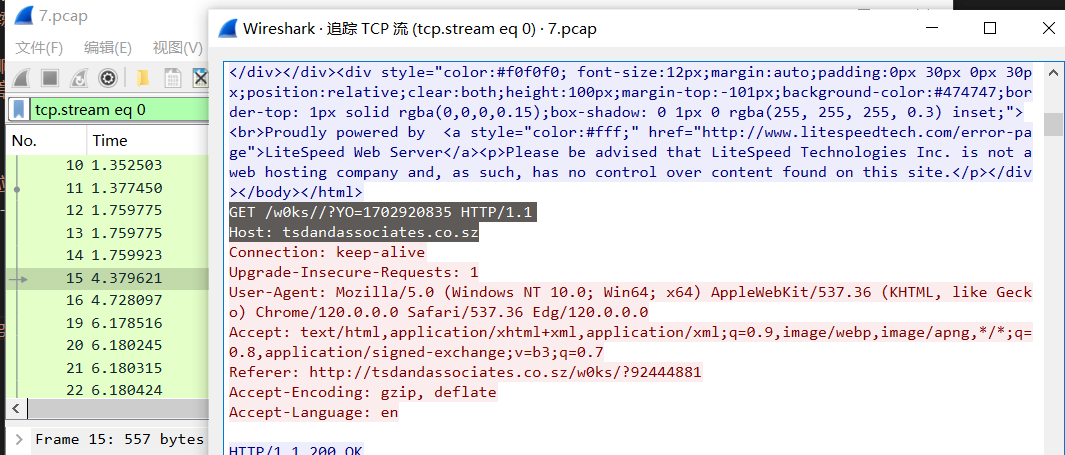1065x455 pixels.
Task: Open the 文件(F) menu
Action: pyautogui.click(x=39, y=47)
